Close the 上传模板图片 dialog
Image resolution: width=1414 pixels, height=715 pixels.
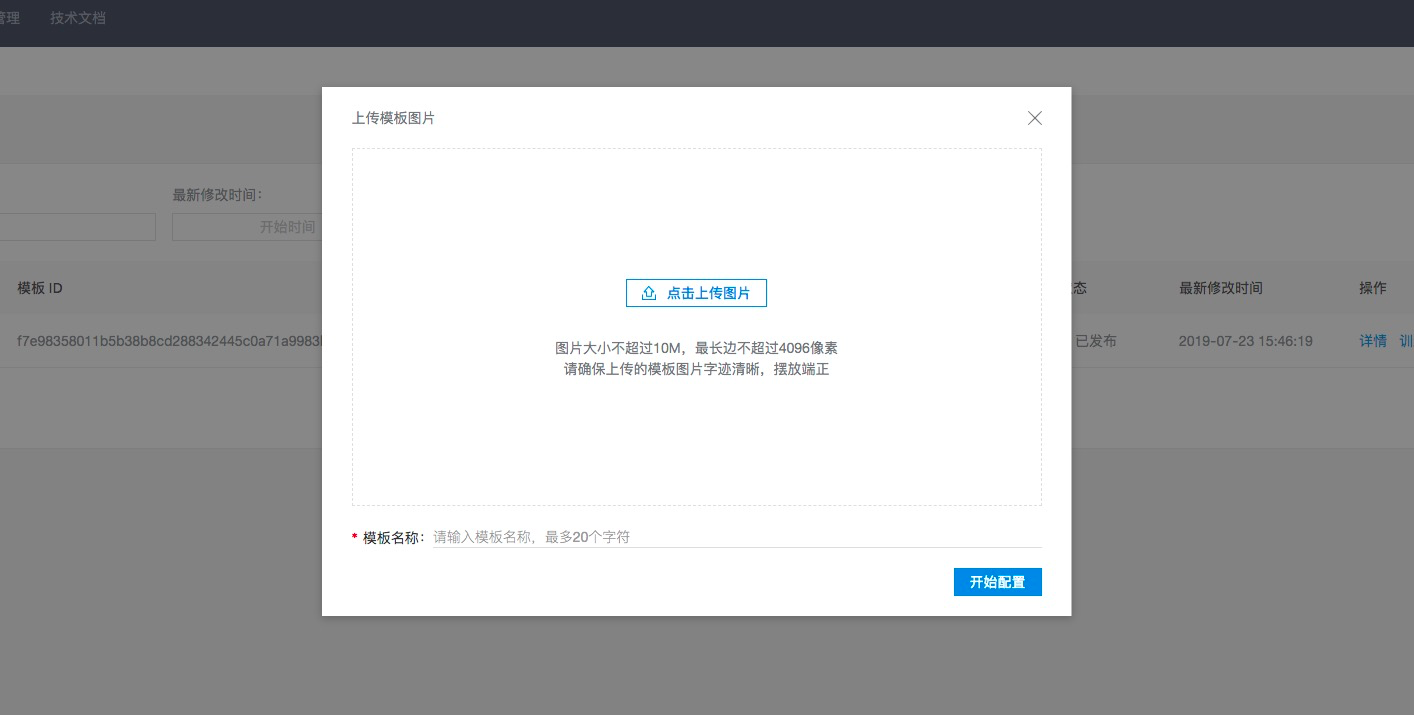pos(1035,118)
